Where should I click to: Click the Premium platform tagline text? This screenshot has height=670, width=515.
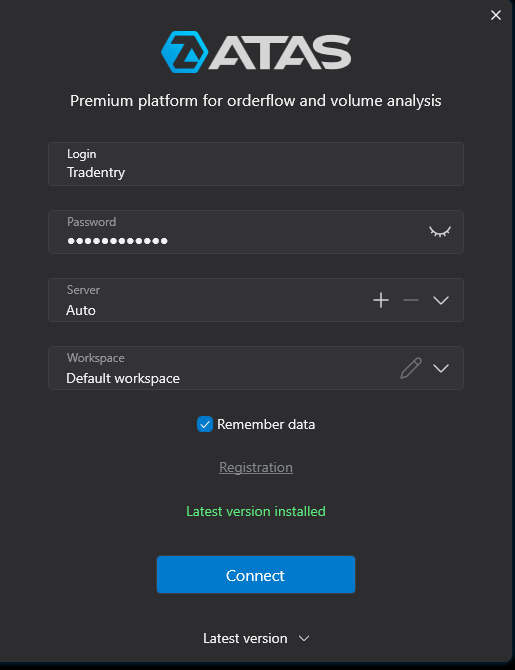tap(256, 101)
